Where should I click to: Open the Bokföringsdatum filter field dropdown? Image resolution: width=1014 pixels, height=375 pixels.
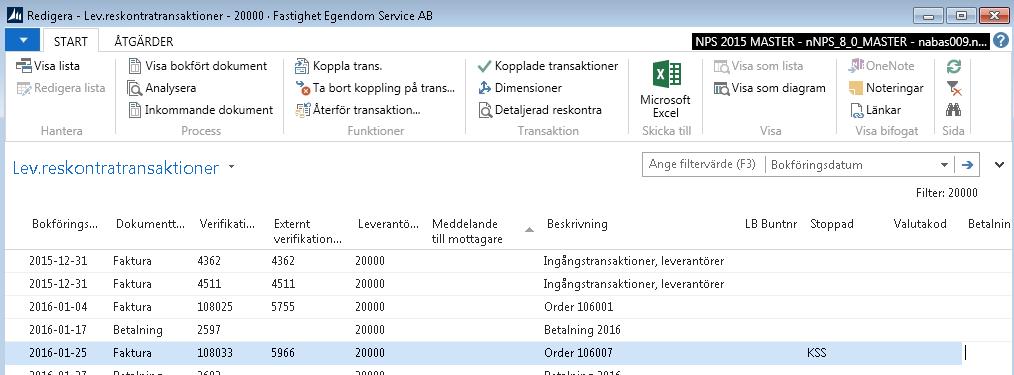(x=945, y=165)
